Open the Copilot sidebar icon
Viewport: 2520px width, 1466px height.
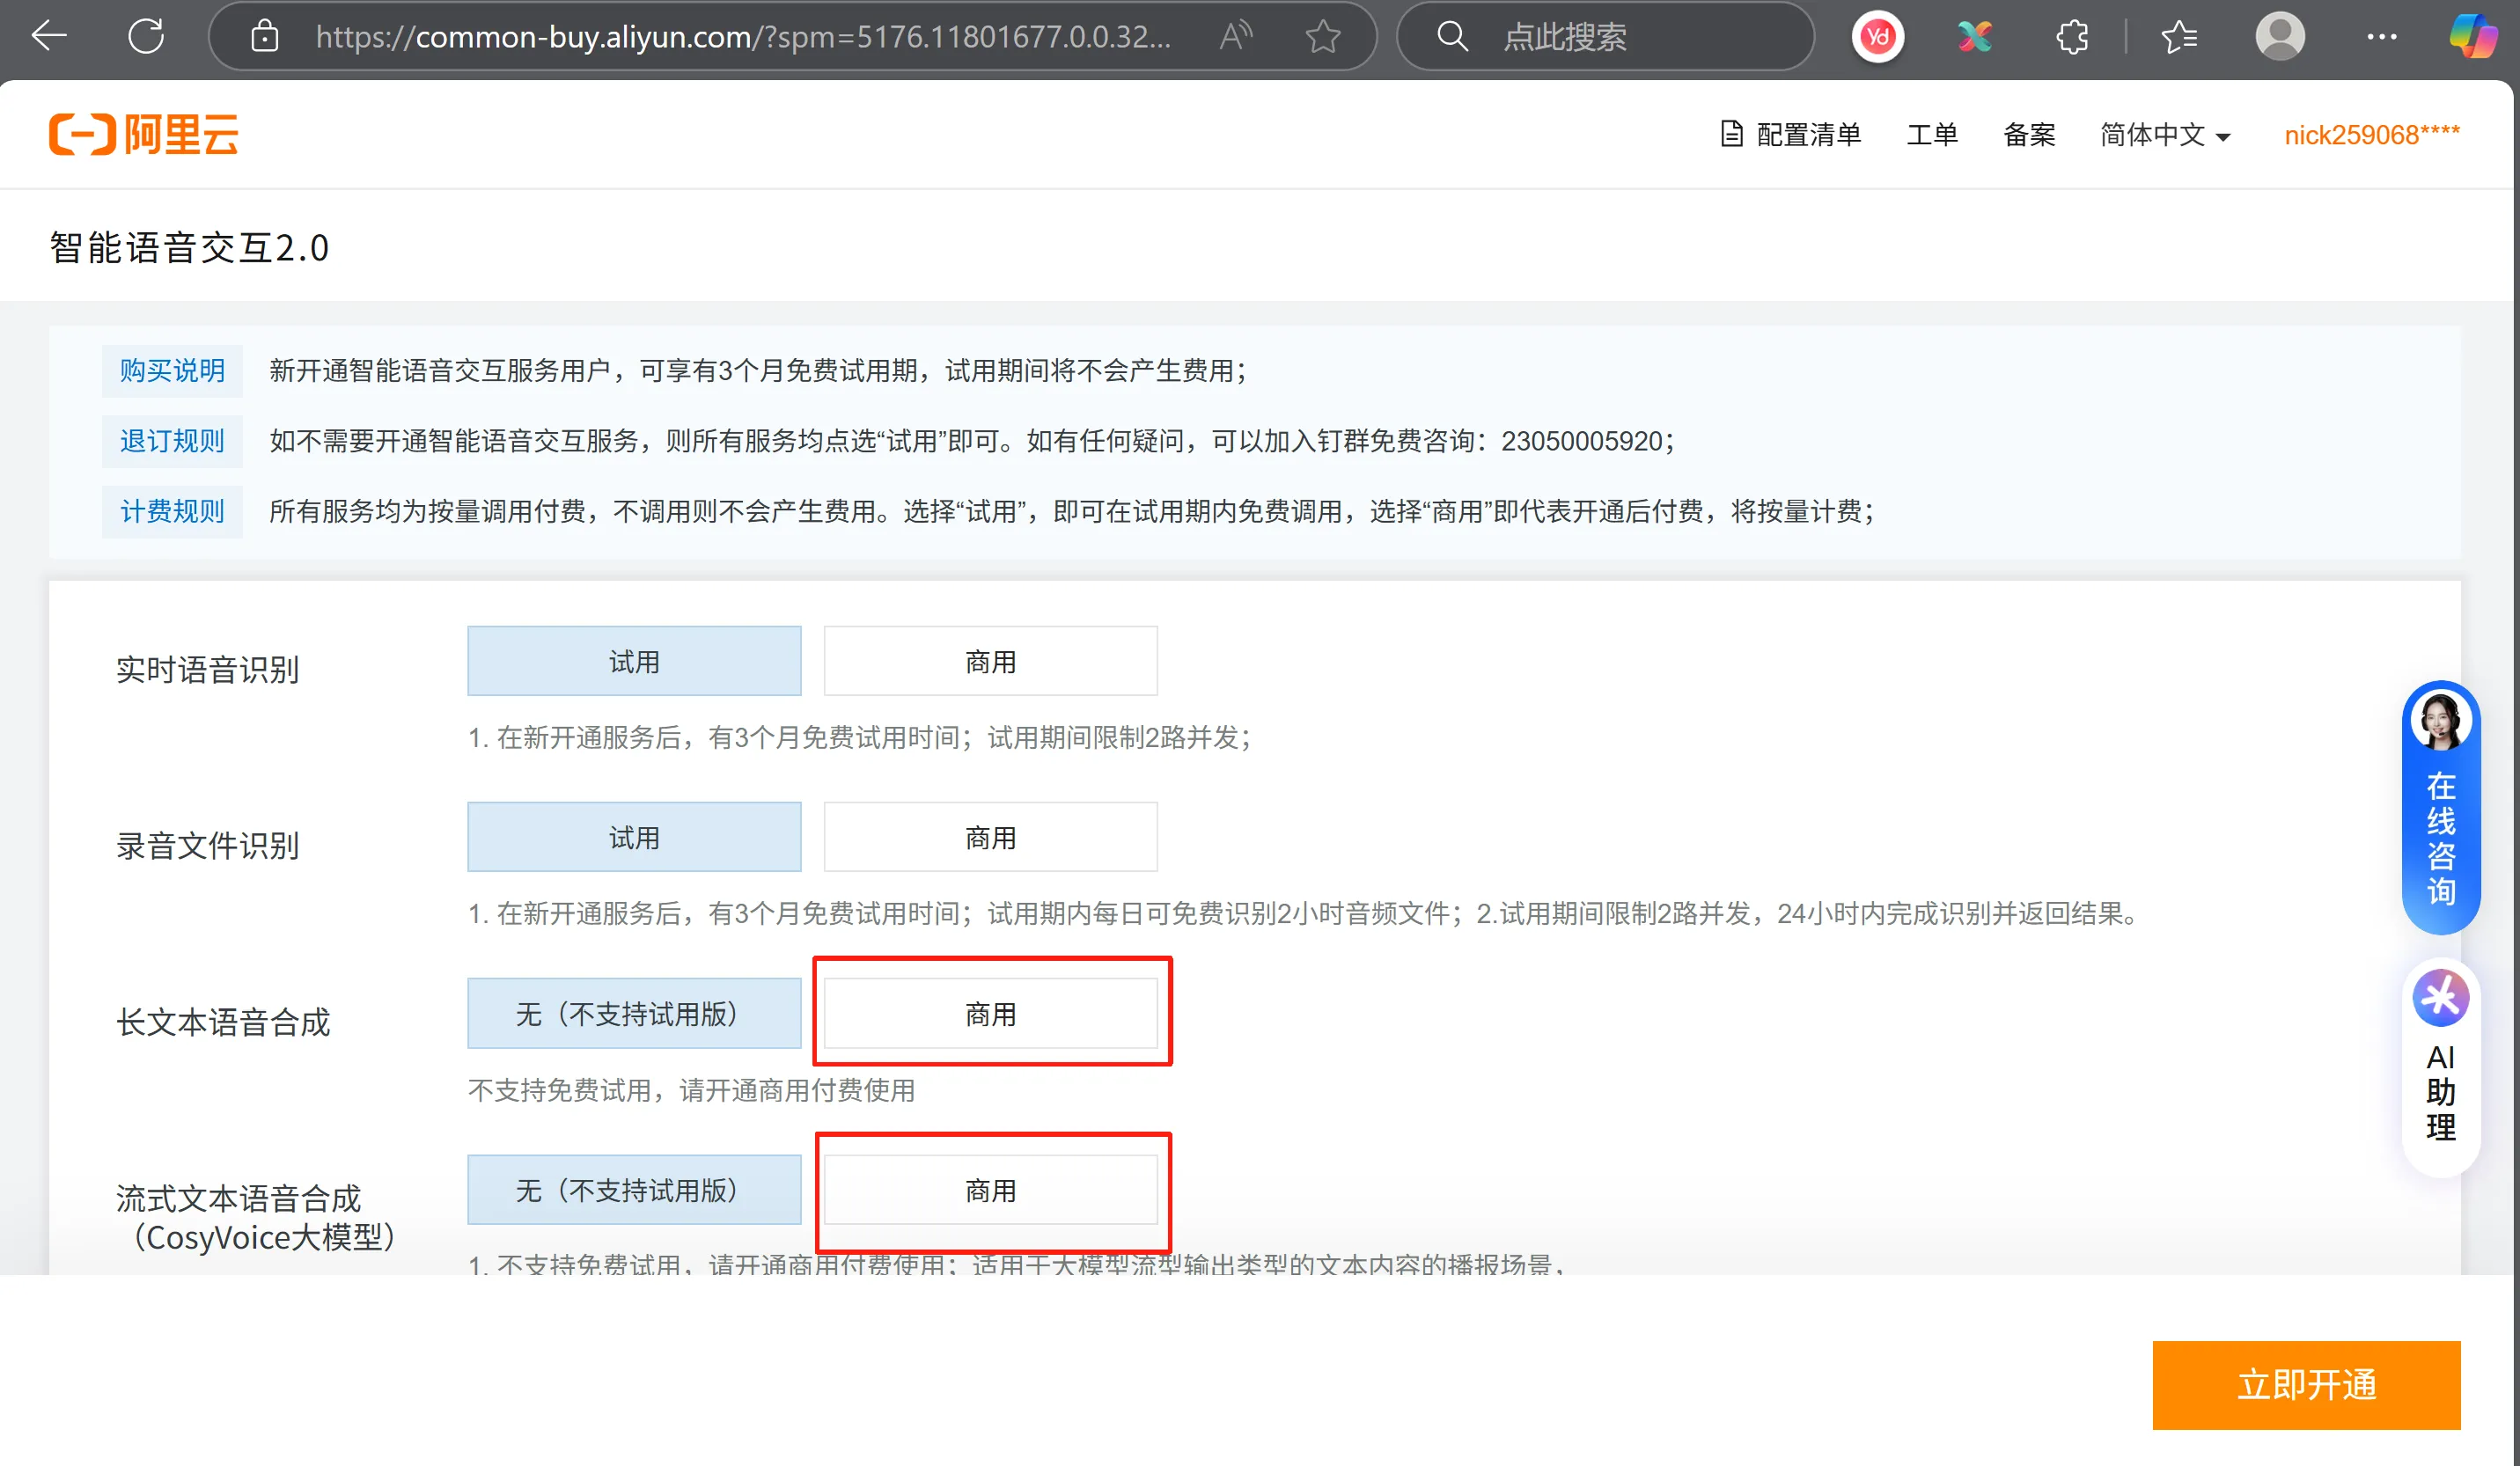2473,37
